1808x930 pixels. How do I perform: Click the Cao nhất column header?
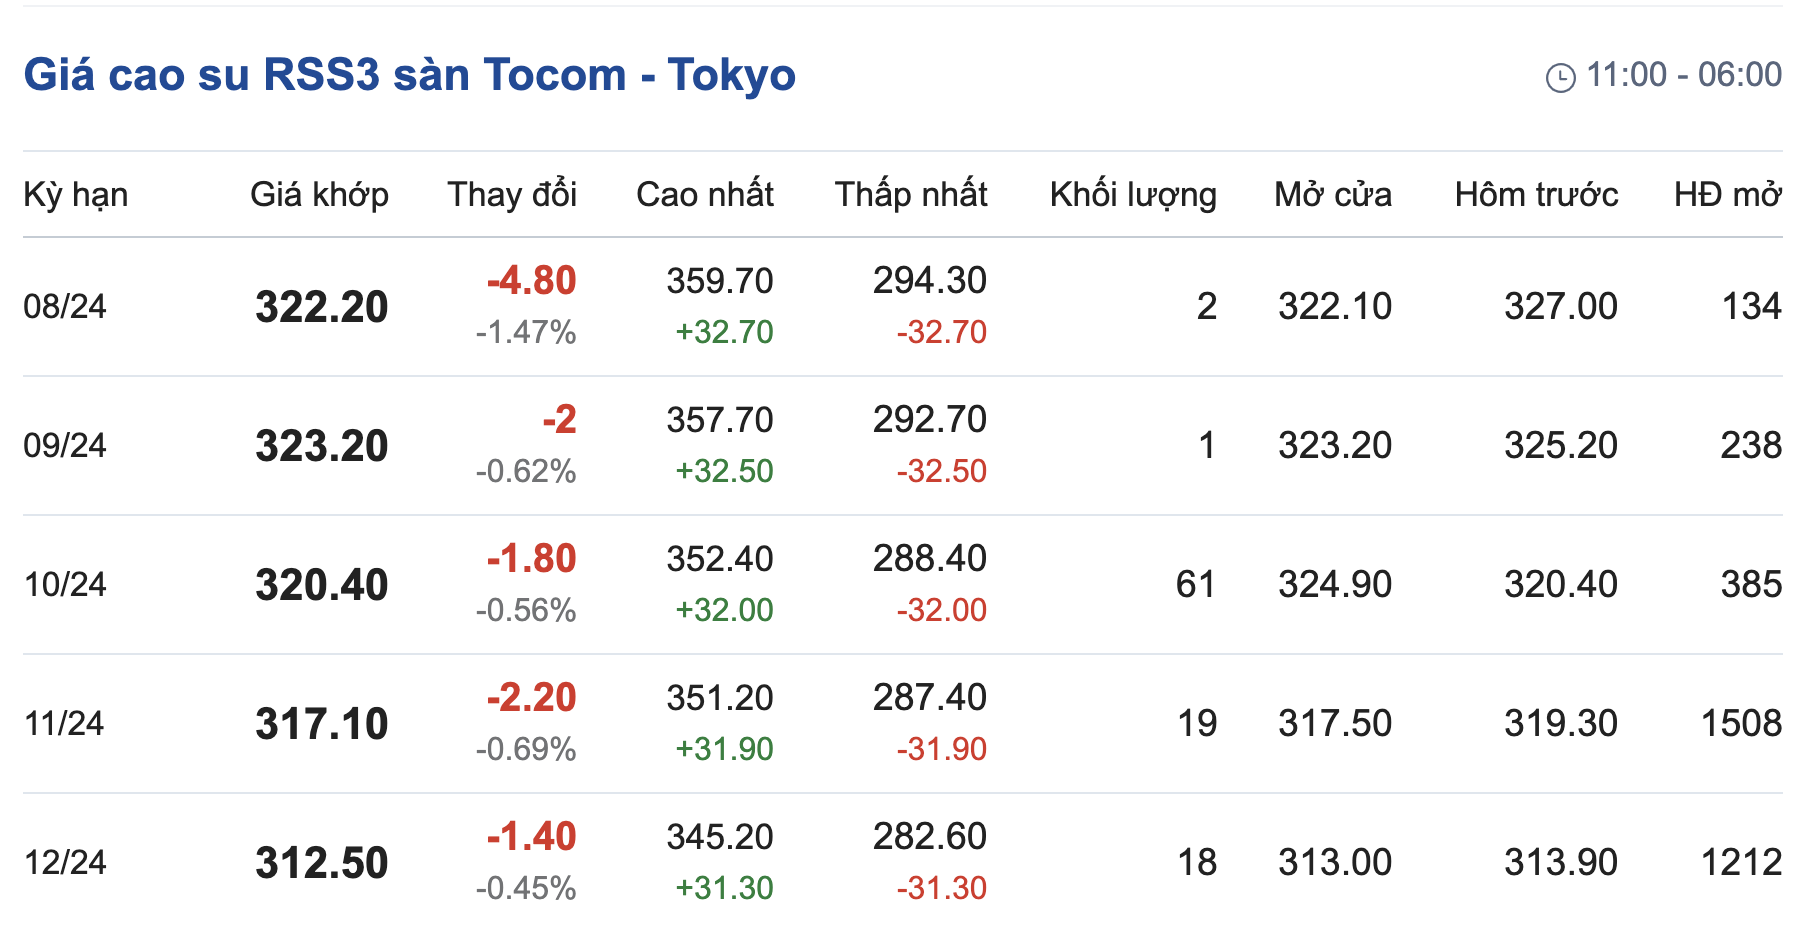pos(705,194)
